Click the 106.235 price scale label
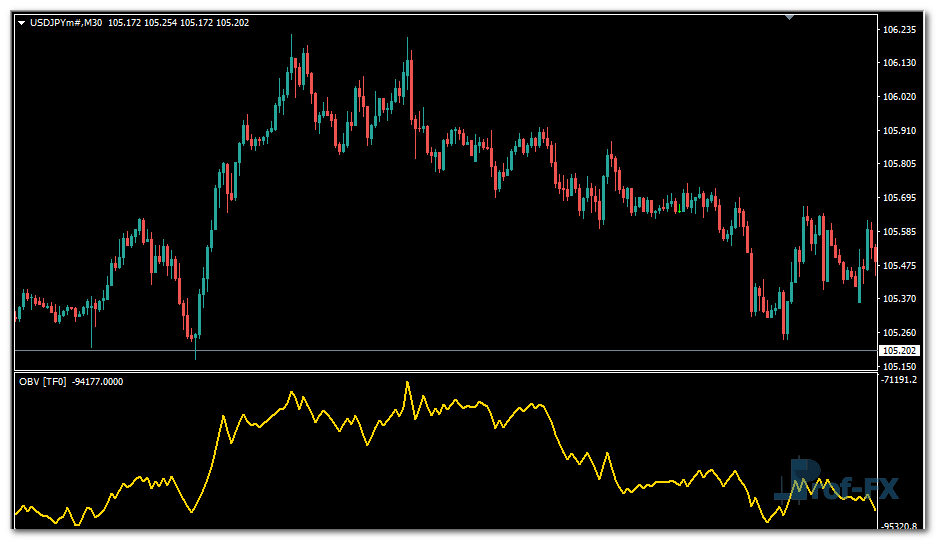 900,30
